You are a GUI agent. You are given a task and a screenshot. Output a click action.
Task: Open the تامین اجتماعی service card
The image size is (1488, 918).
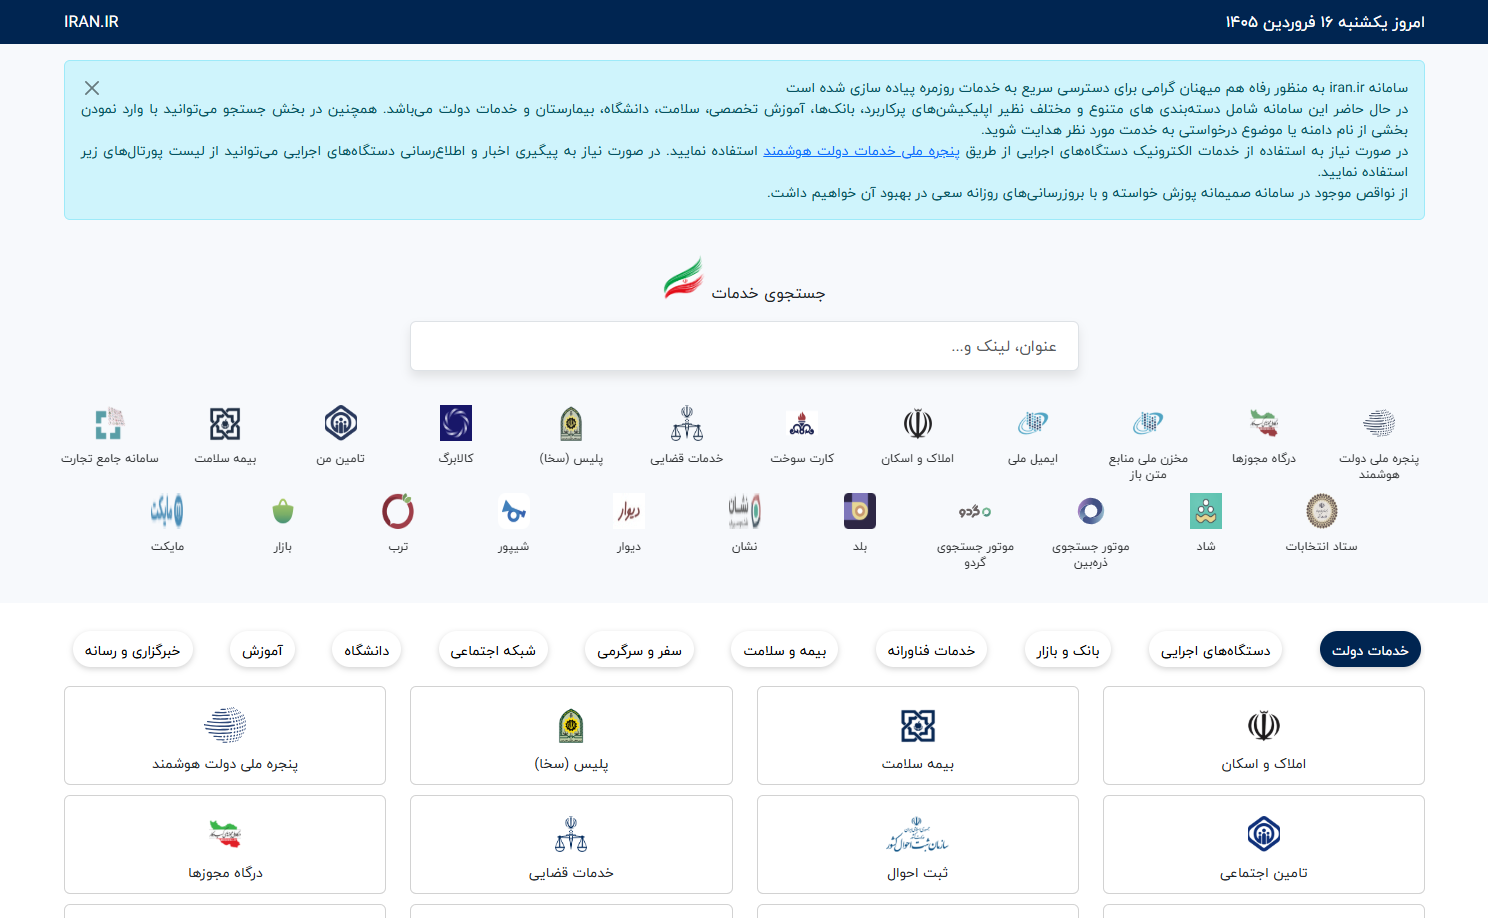[1264, 845]
